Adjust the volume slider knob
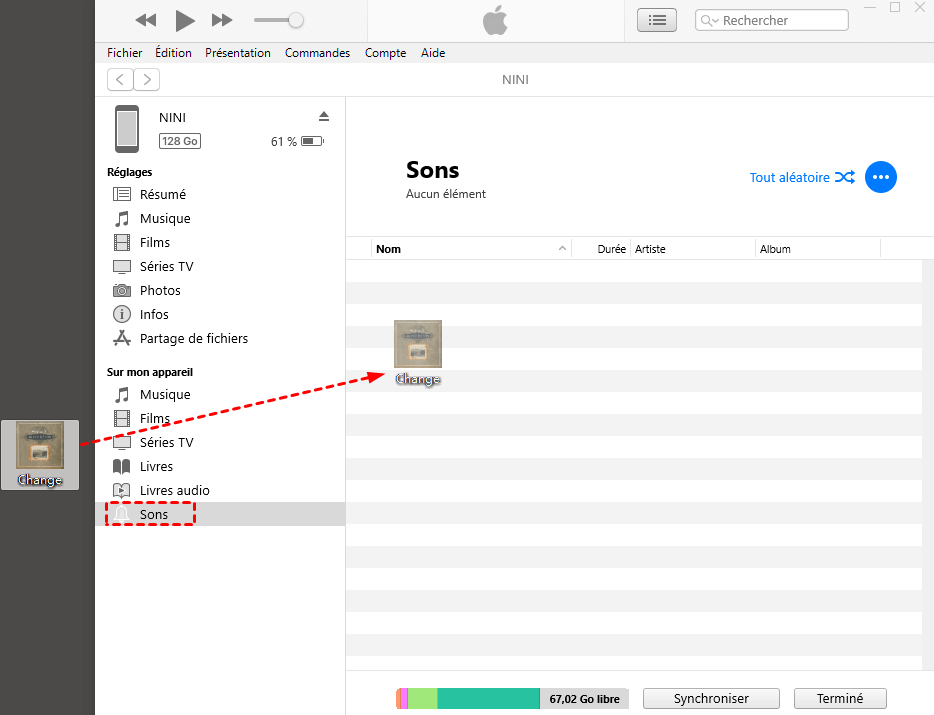The width and height of the screenshot is (934, 715). click(295, 20)
